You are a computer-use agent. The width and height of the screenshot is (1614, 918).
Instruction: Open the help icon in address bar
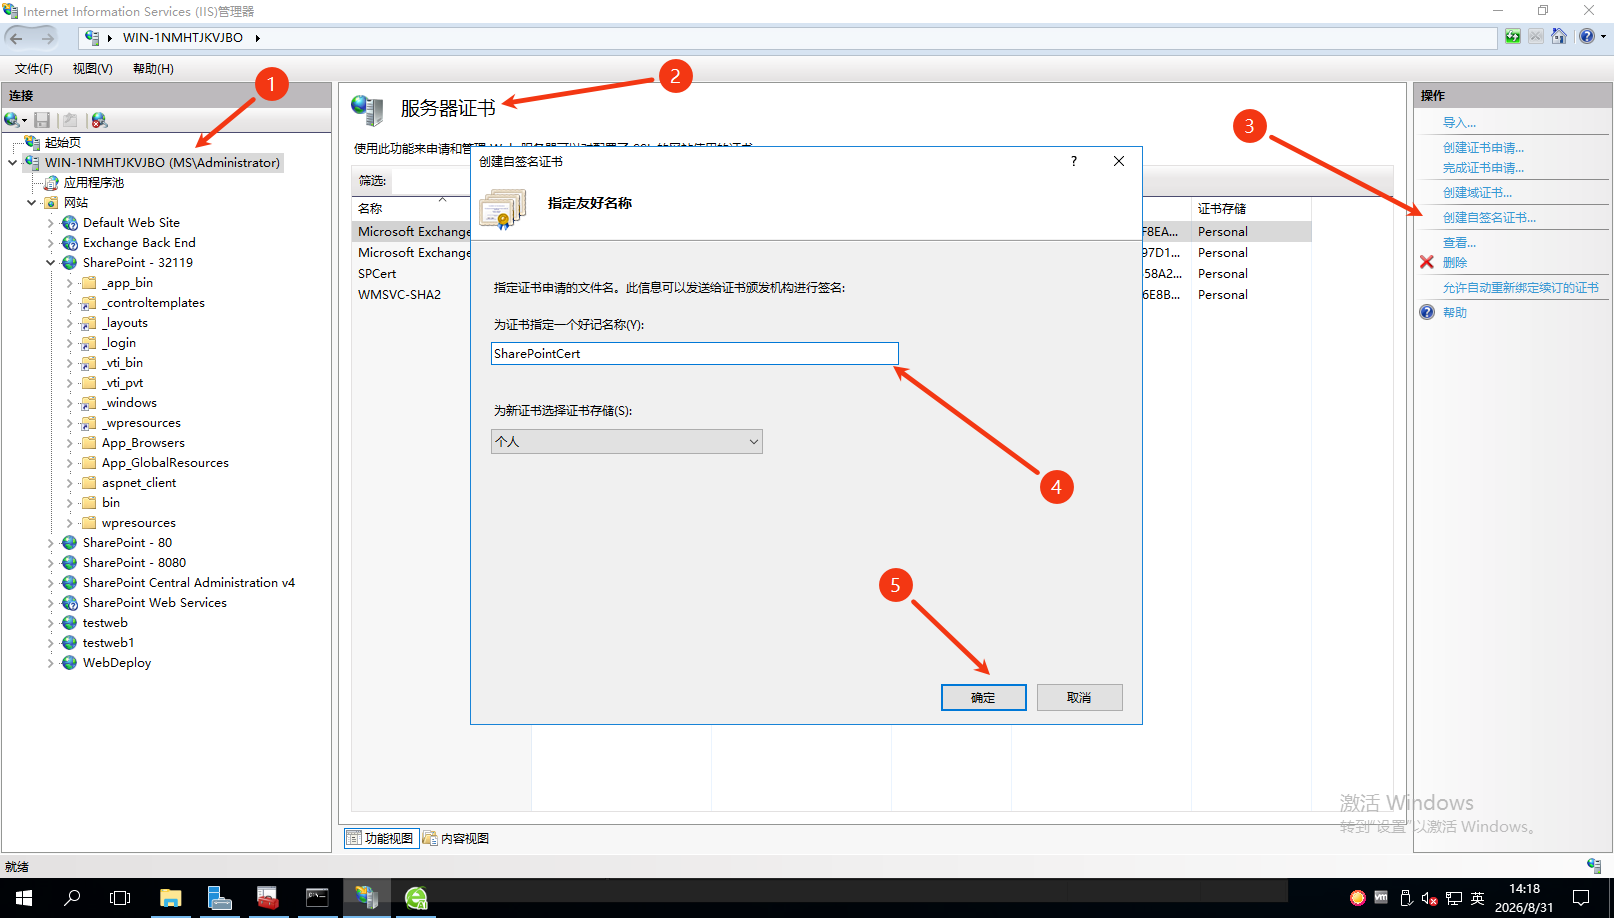coord(1586,37)
